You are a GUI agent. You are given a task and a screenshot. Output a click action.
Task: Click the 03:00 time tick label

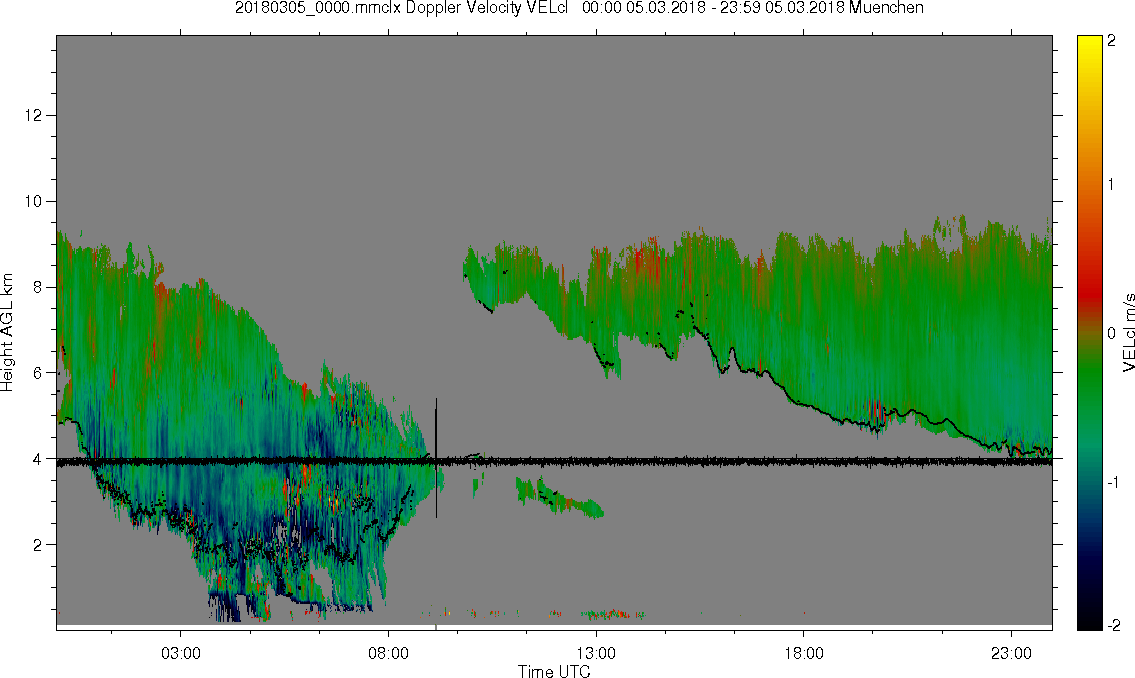click(x=180, y=653)
